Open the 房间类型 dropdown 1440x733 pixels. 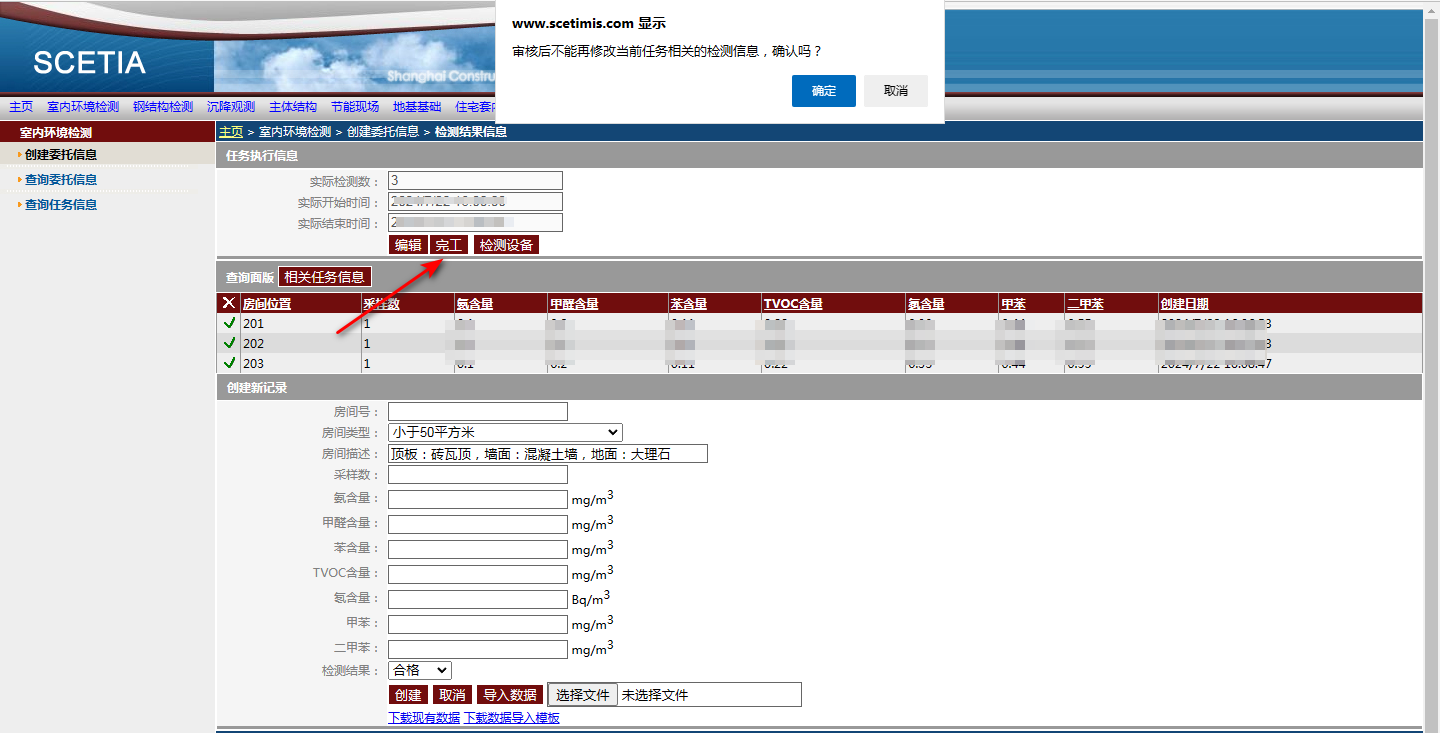point(505,432)
